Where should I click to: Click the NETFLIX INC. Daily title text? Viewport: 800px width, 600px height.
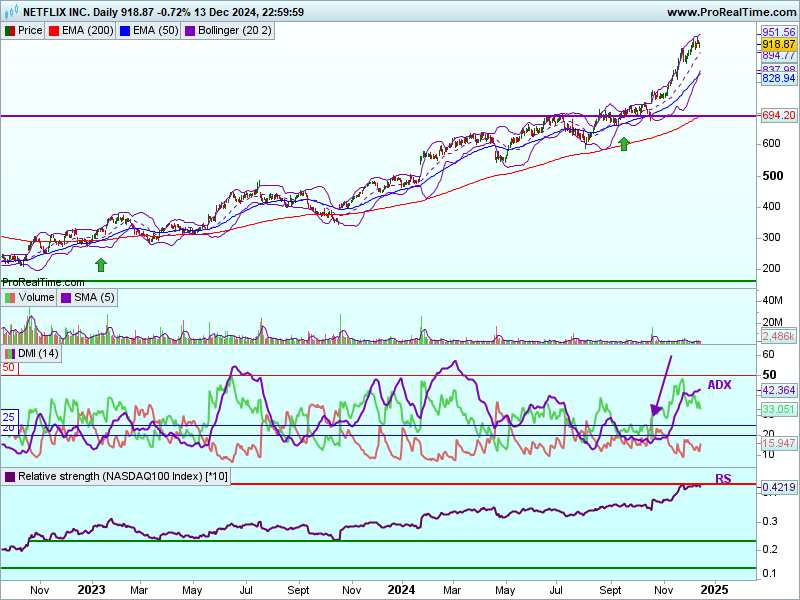coord(71,12)
